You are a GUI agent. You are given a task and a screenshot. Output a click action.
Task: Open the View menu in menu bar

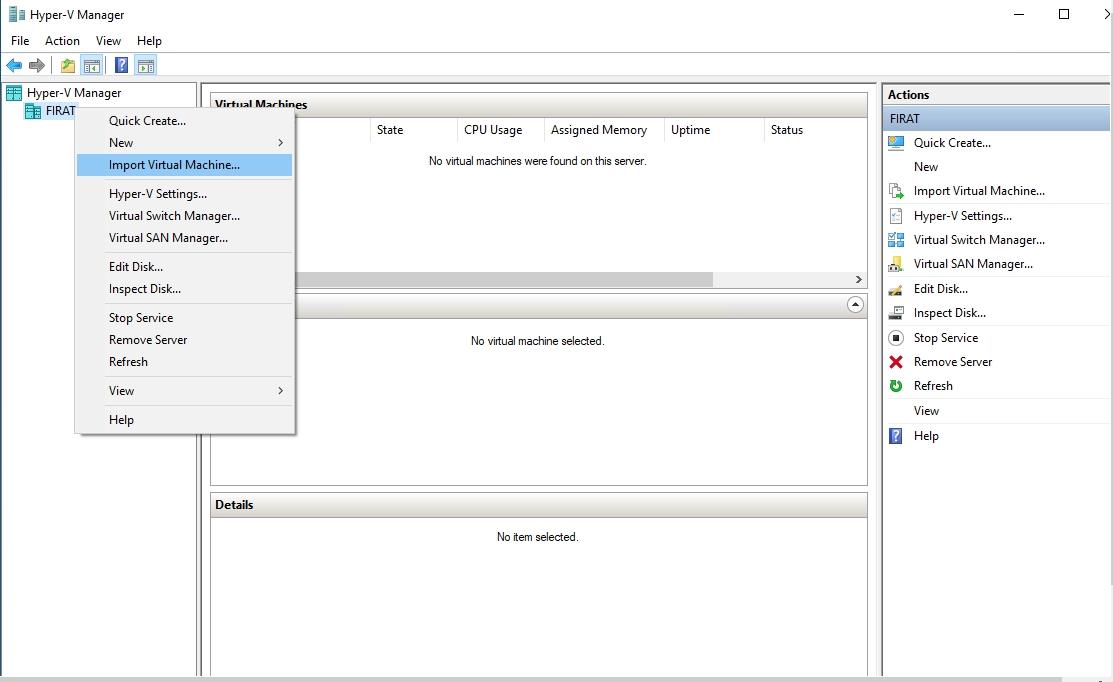point(109,41)
